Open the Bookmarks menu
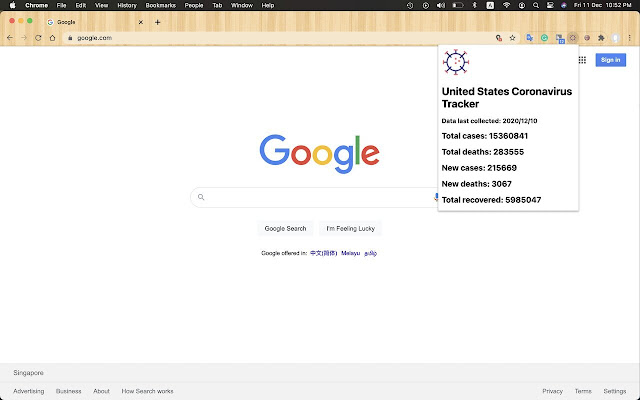 (x=160, y=5)
